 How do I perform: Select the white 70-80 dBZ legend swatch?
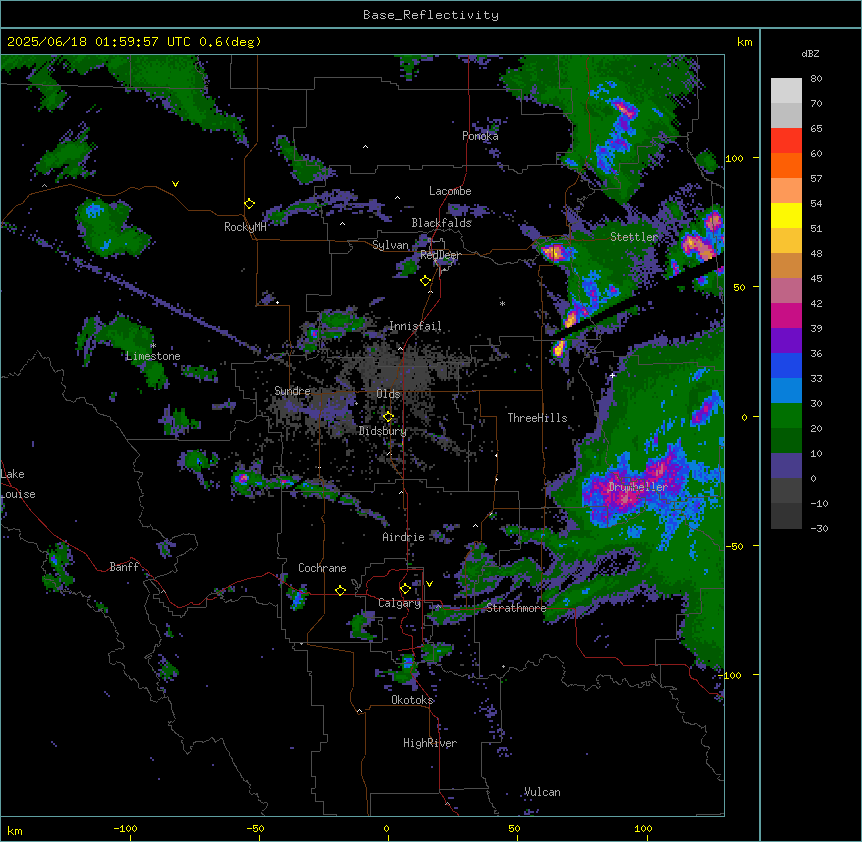pos(786,91)
